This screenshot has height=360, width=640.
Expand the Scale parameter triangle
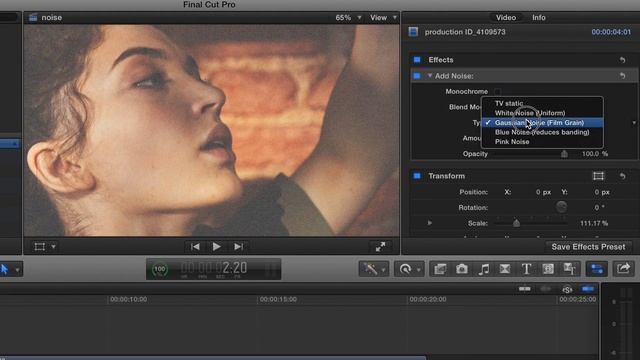(429, 223)
